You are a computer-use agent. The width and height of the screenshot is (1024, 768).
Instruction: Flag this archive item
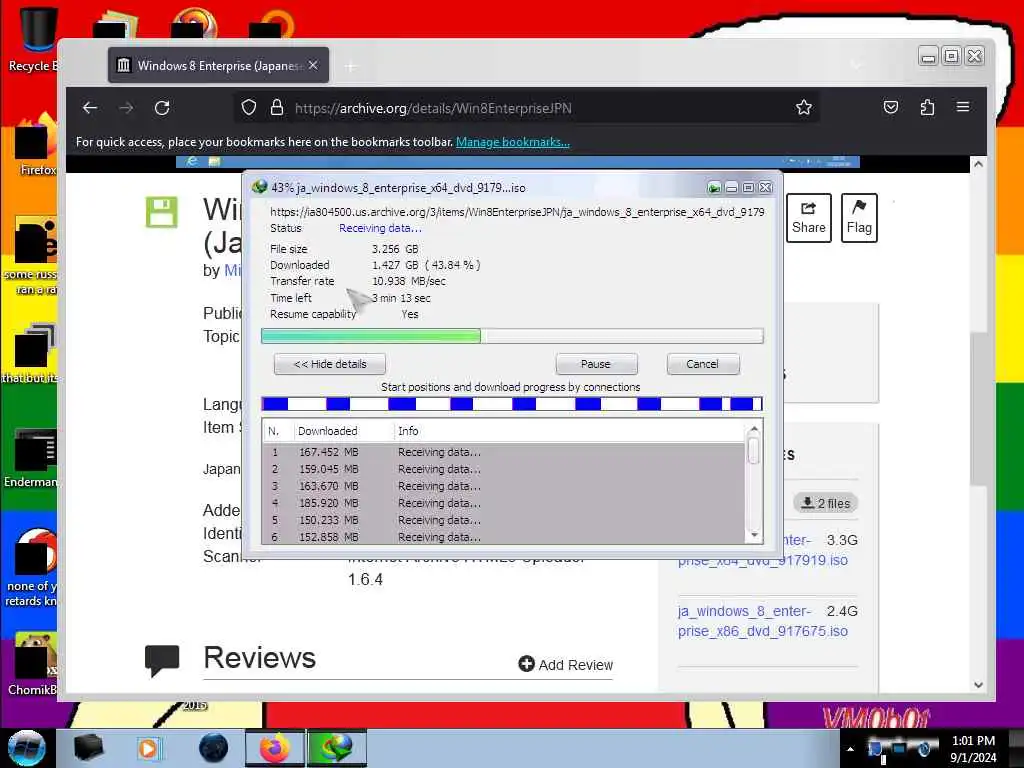[859, 217]
